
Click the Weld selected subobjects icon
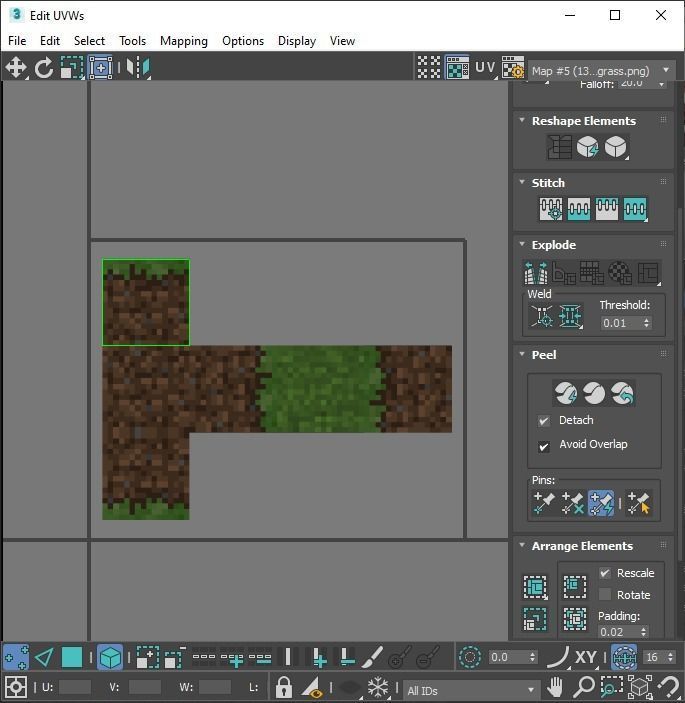pyautogui.click(x=570, y=317)
